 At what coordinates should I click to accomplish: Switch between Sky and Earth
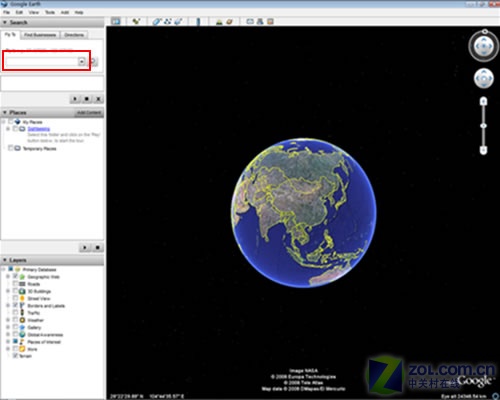(229, 22)
